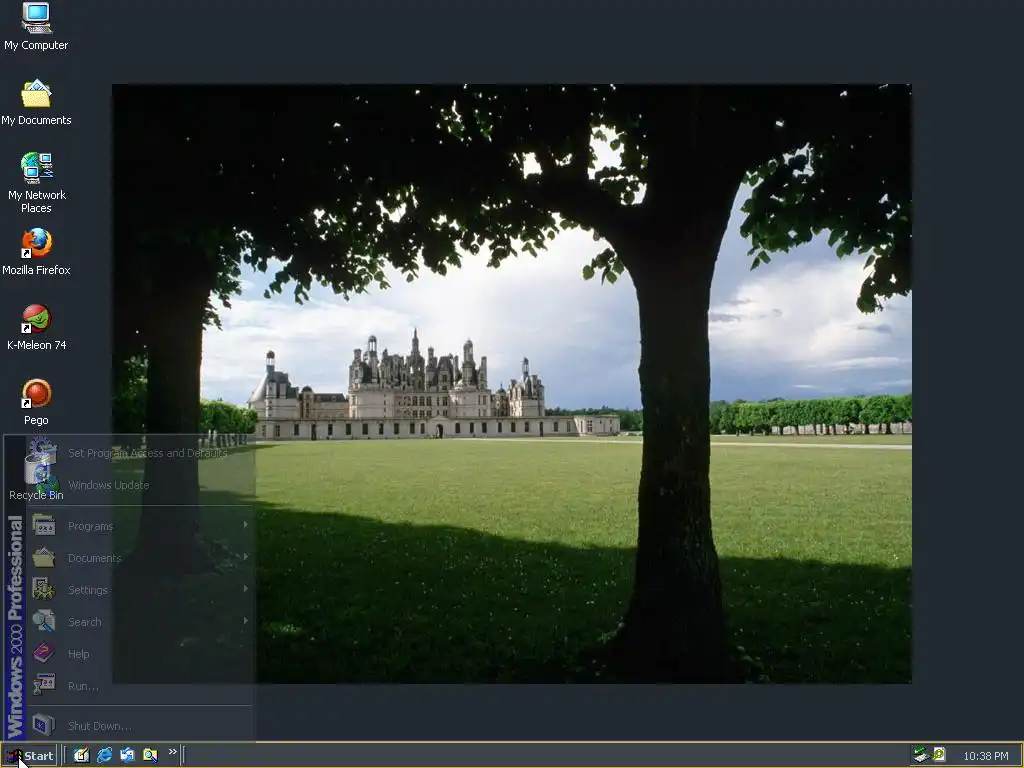Click the notepad-with-pencil Quick Launch icon

point(82,755)
